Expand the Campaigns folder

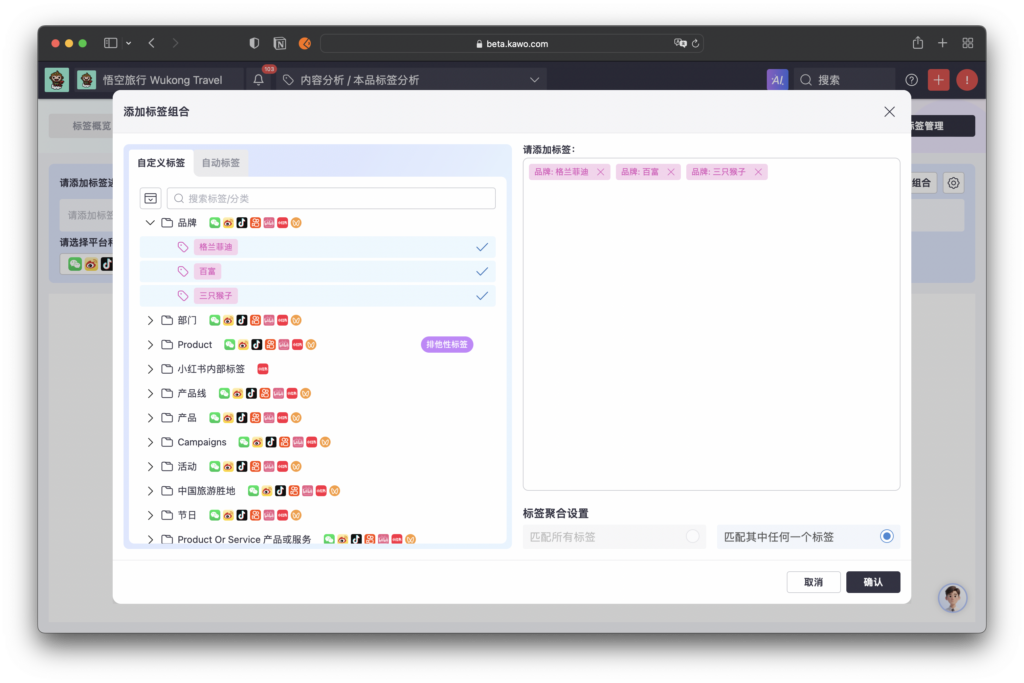pos(150,442)
